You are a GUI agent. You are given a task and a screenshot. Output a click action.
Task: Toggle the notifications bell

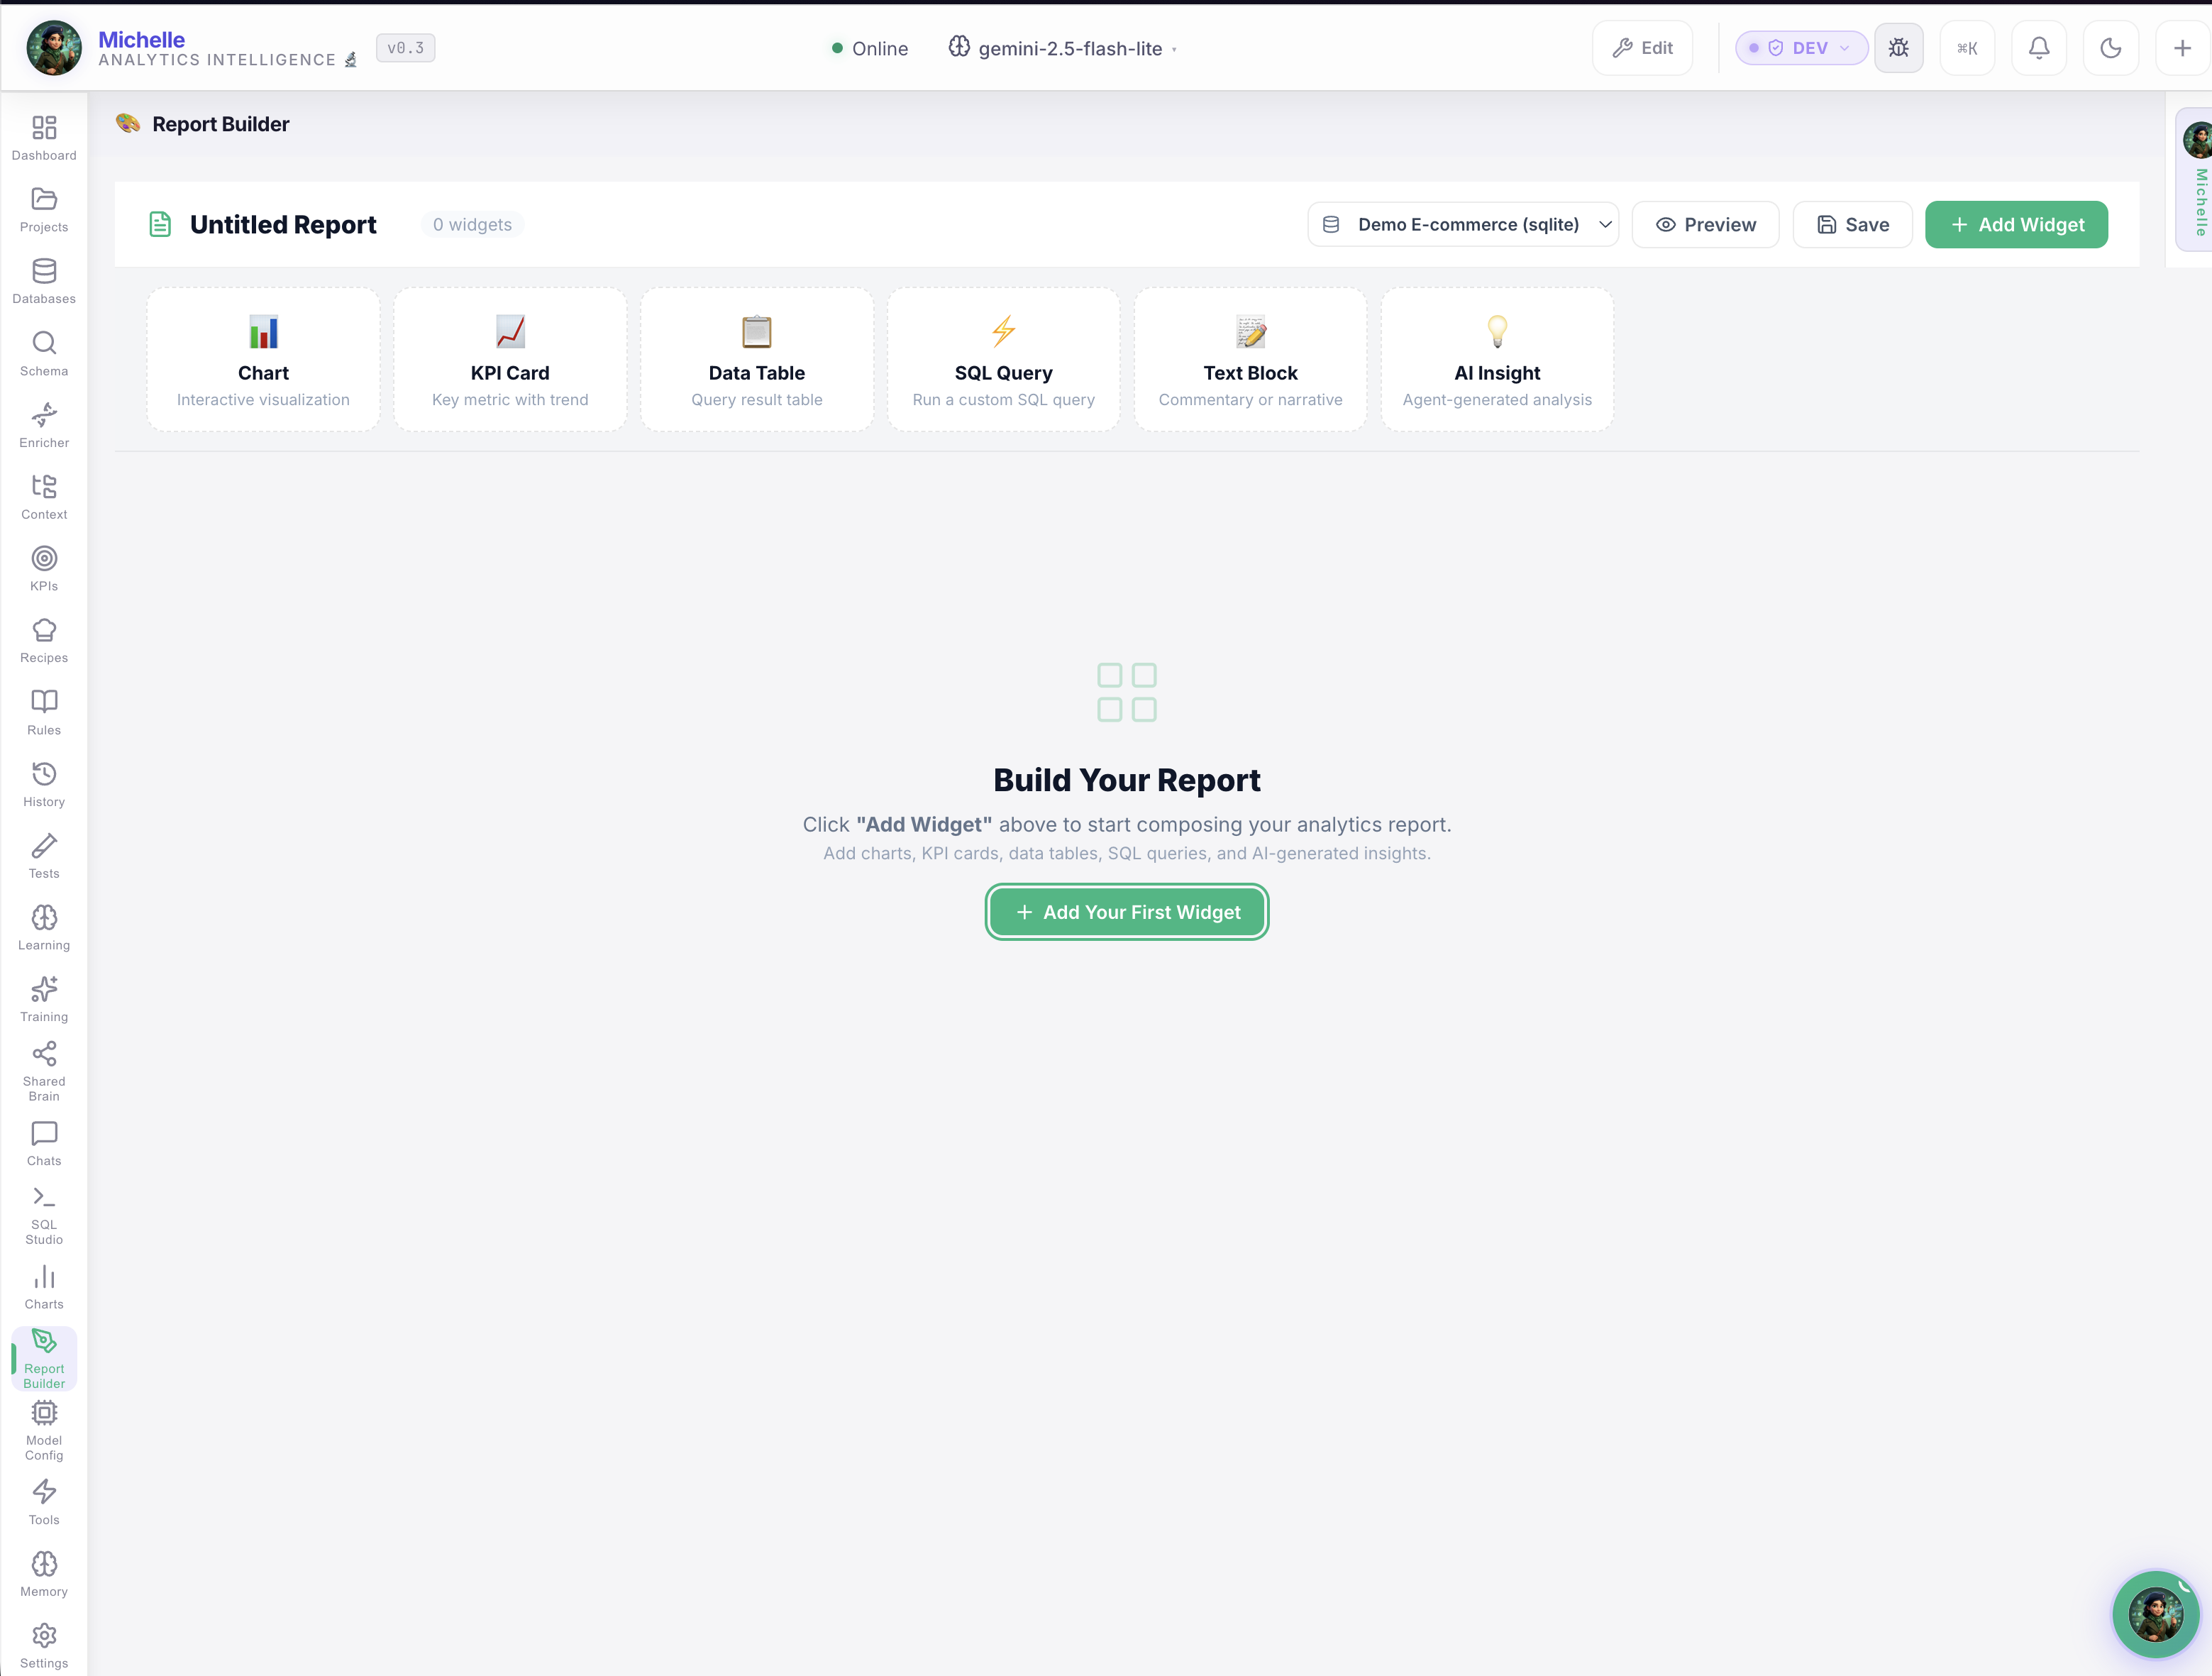click(x=2039, y=47)
